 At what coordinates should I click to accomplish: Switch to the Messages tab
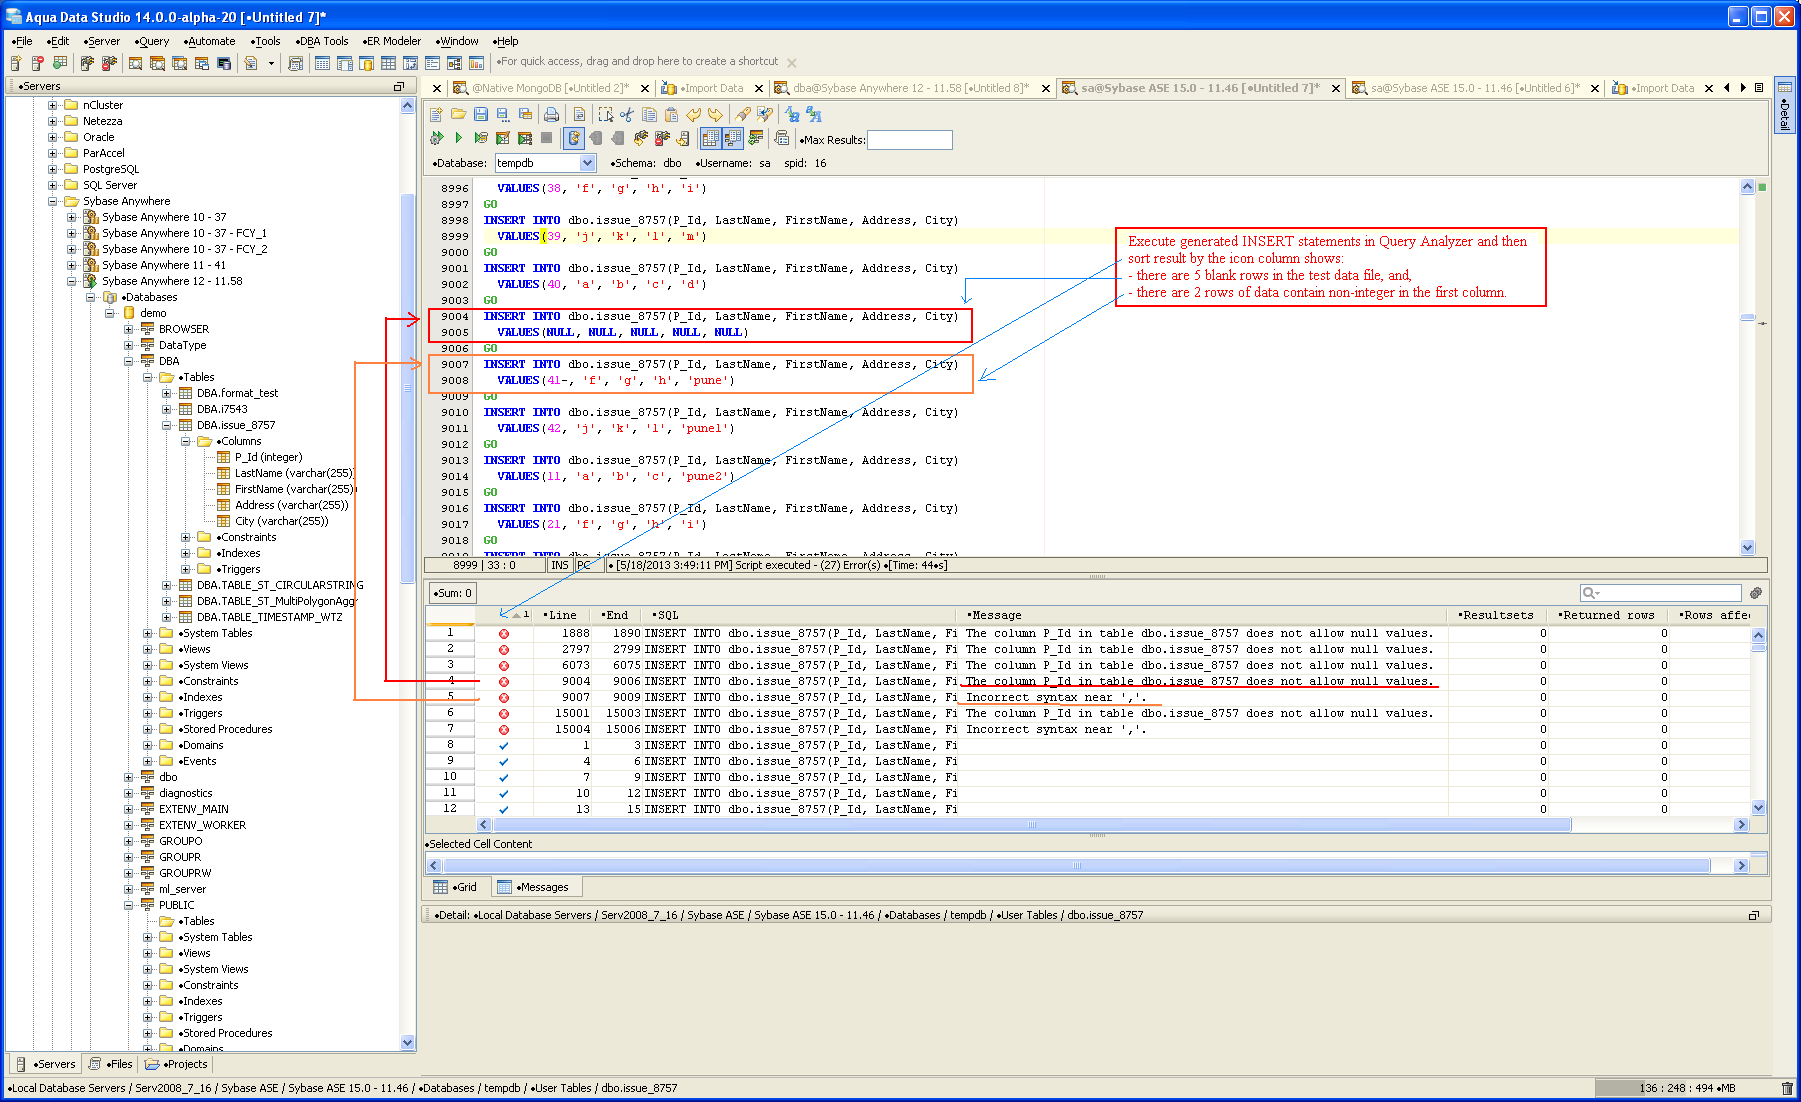(535, 887)
